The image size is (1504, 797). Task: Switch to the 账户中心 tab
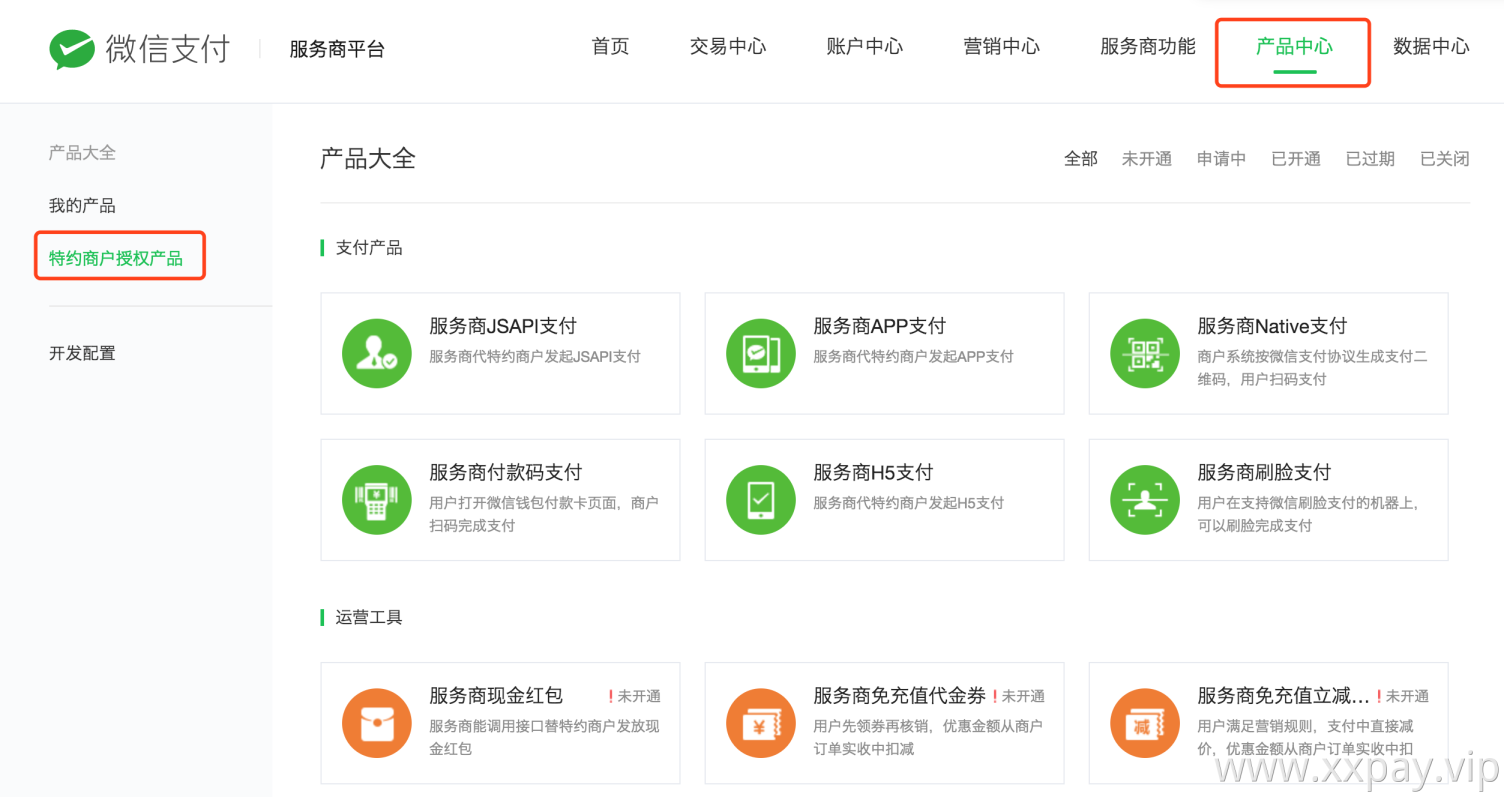[865, 46]
